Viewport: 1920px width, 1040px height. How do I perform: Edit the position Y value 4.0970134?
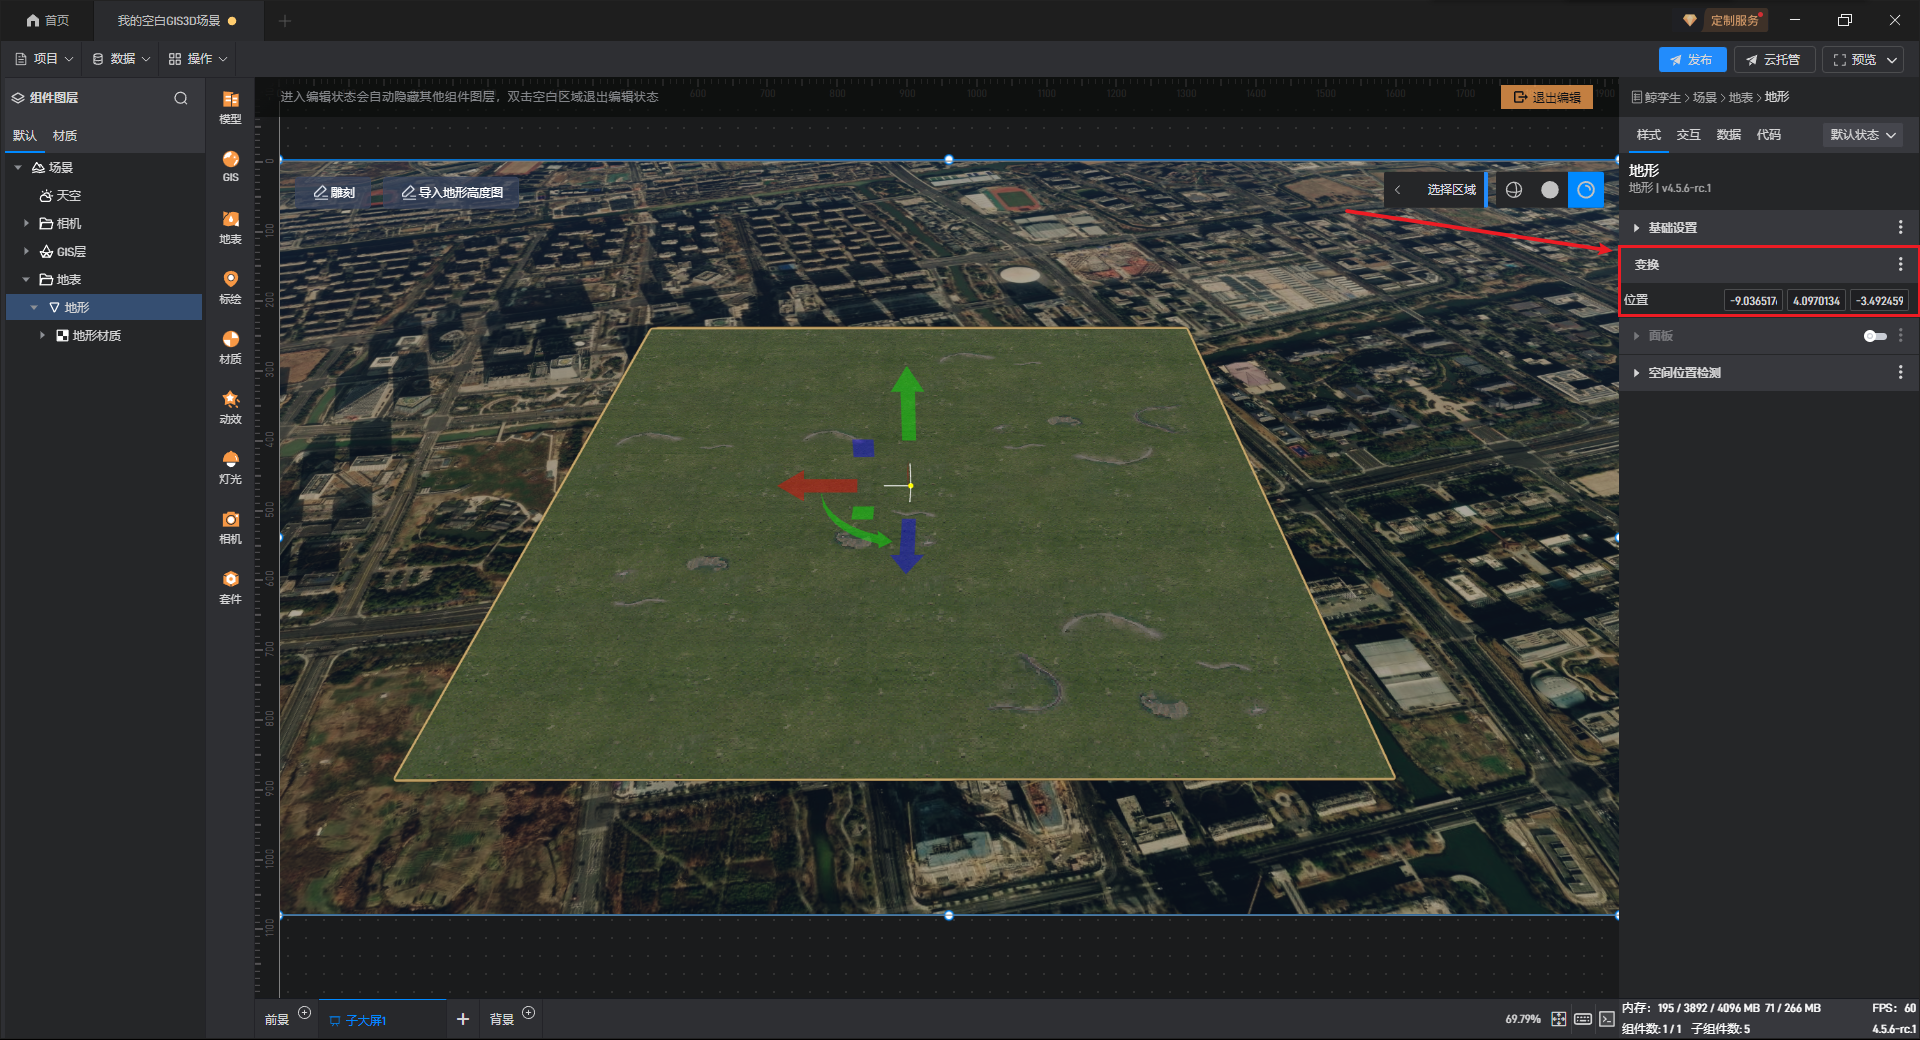pos(1816,301)
